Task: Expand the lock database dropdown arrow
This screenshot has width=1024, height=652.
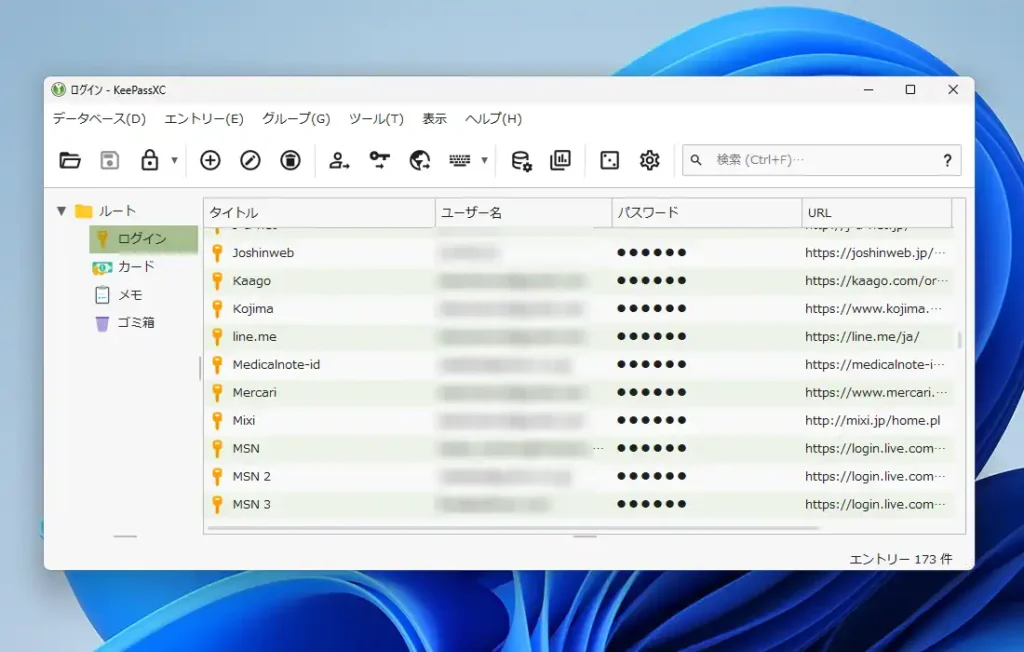Action: [x=174, y=160]
